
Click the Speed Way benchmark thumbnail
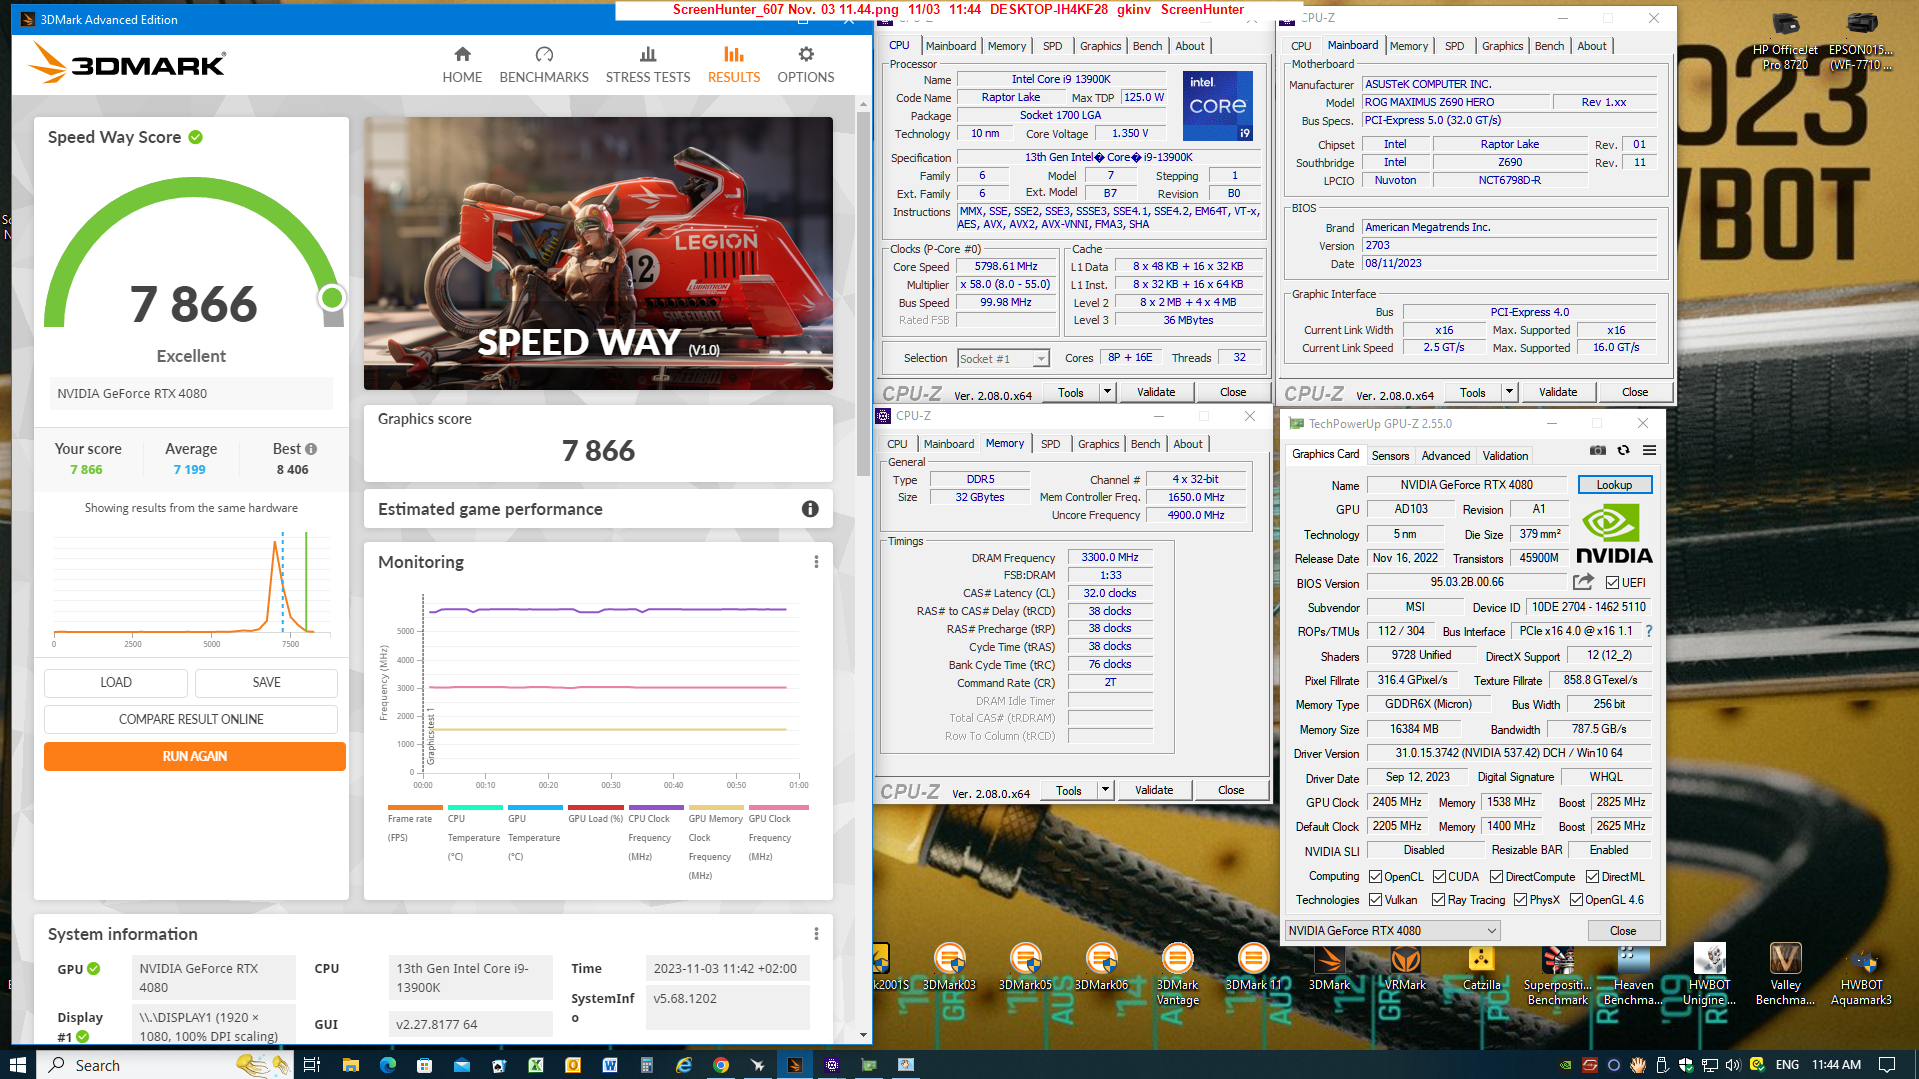598,253
